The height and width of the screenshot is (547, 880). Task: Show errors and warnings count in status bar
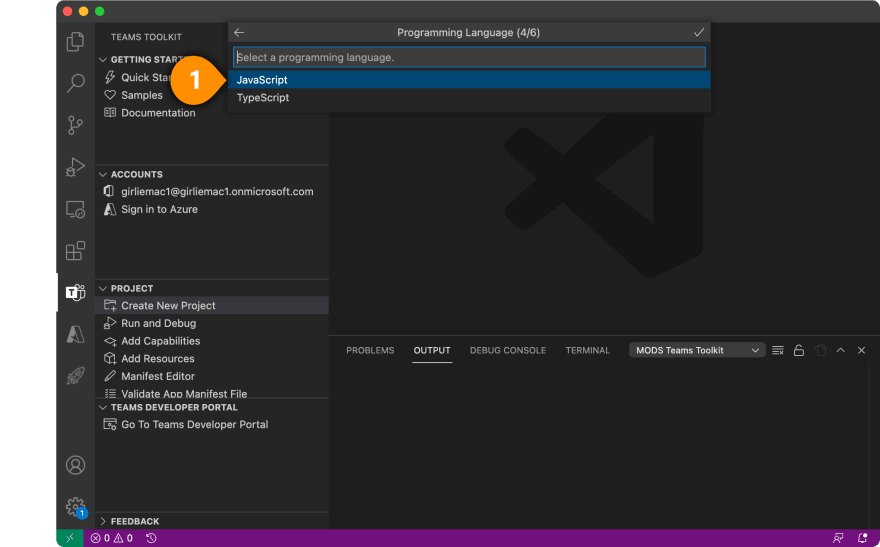(112, 538)
